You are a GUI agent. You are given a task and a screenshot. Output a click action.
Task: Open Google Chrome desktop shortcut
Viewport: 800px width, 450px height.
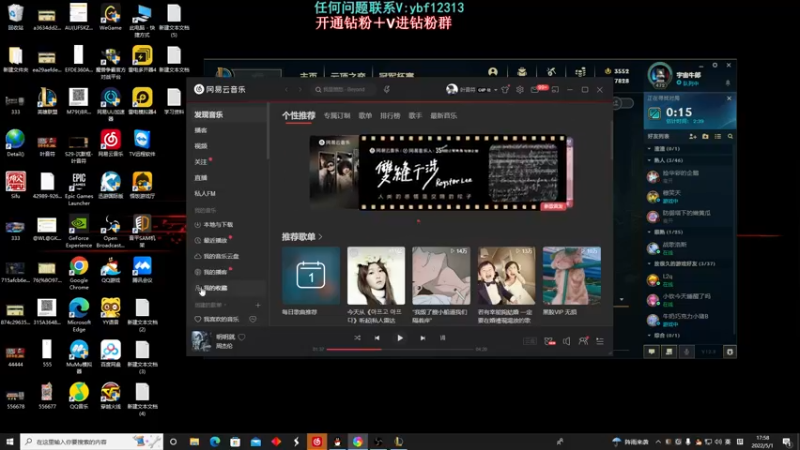coord(79,273)
